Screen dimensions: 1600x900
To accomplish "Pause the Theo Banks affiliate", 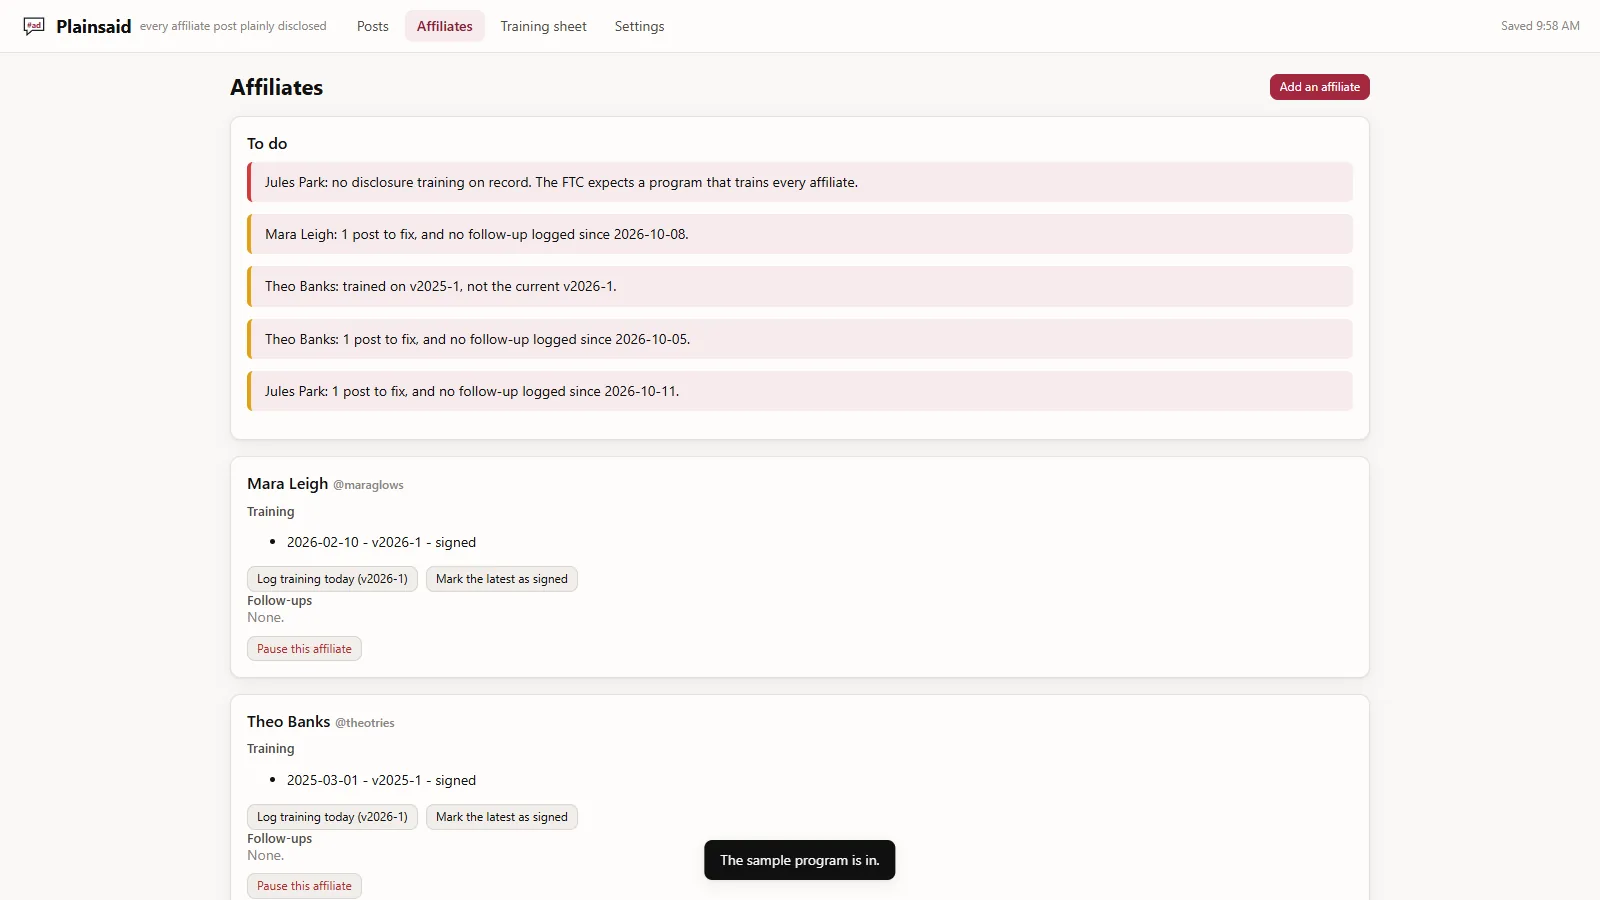I will [x=304, y=886].
